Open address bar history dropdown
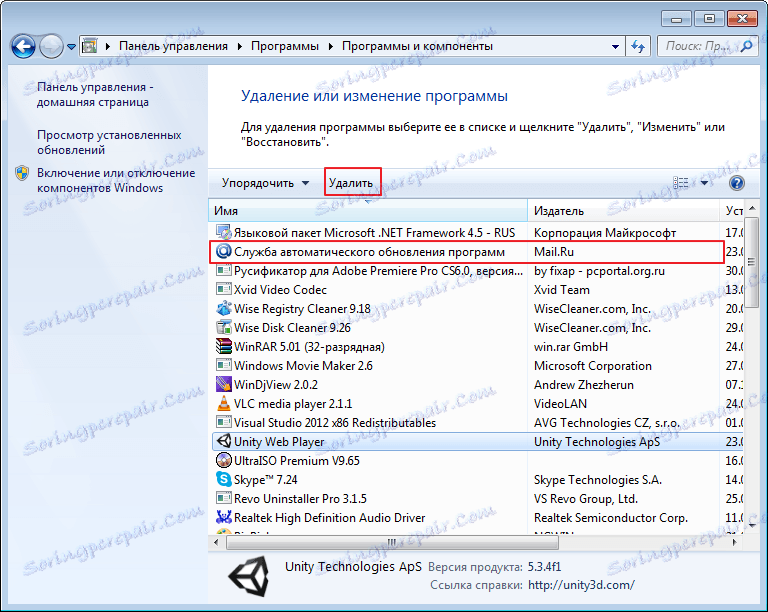Screen dimensions: 768x612 coord(615,47)
